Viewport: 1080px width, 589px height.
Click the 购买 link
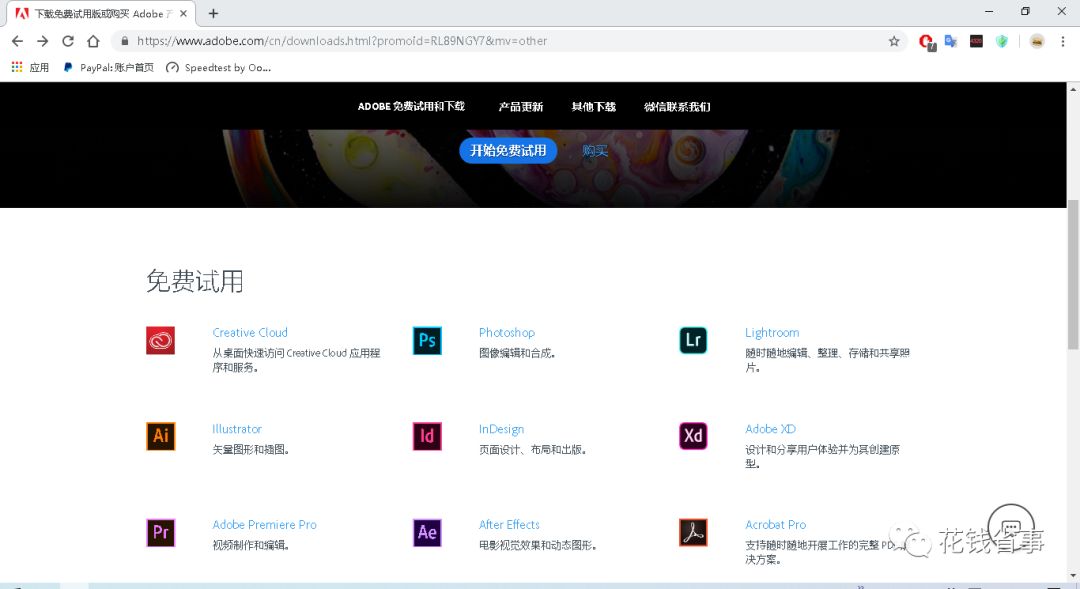pos(595,150)
